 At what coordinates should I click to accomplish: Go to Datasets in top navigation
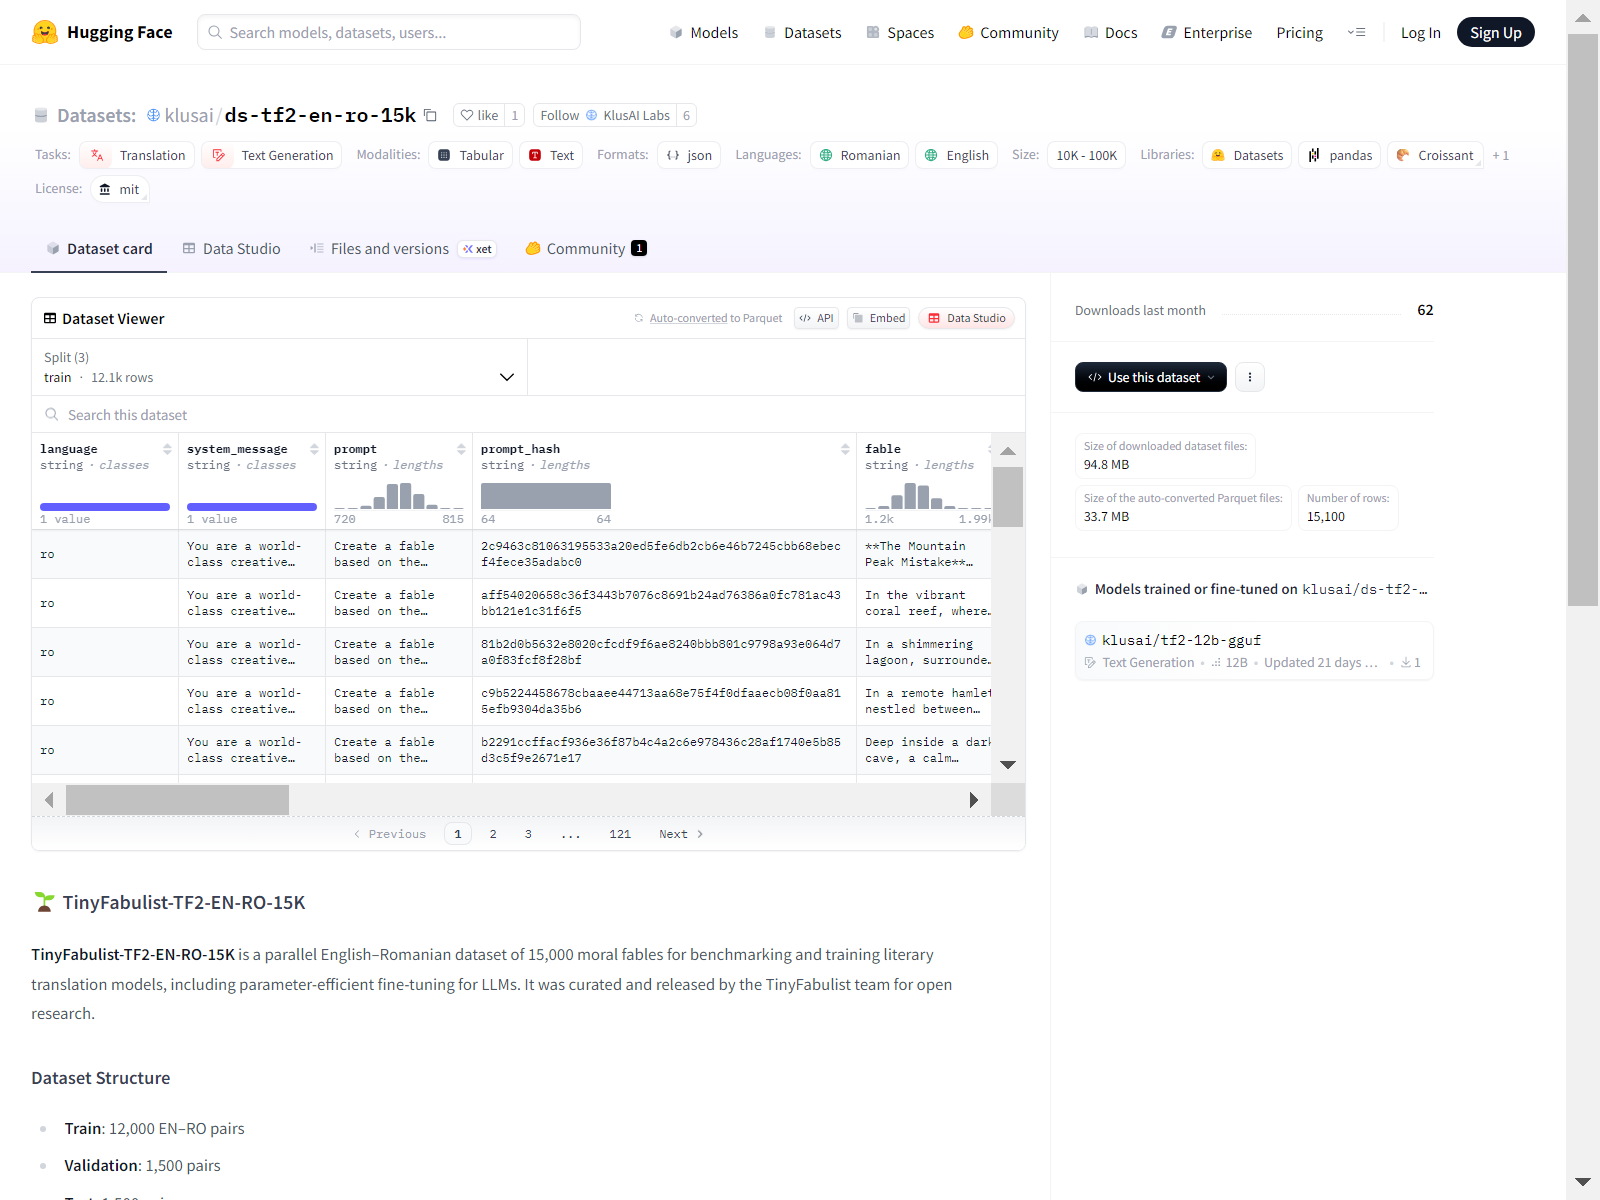tap(802, 33)
